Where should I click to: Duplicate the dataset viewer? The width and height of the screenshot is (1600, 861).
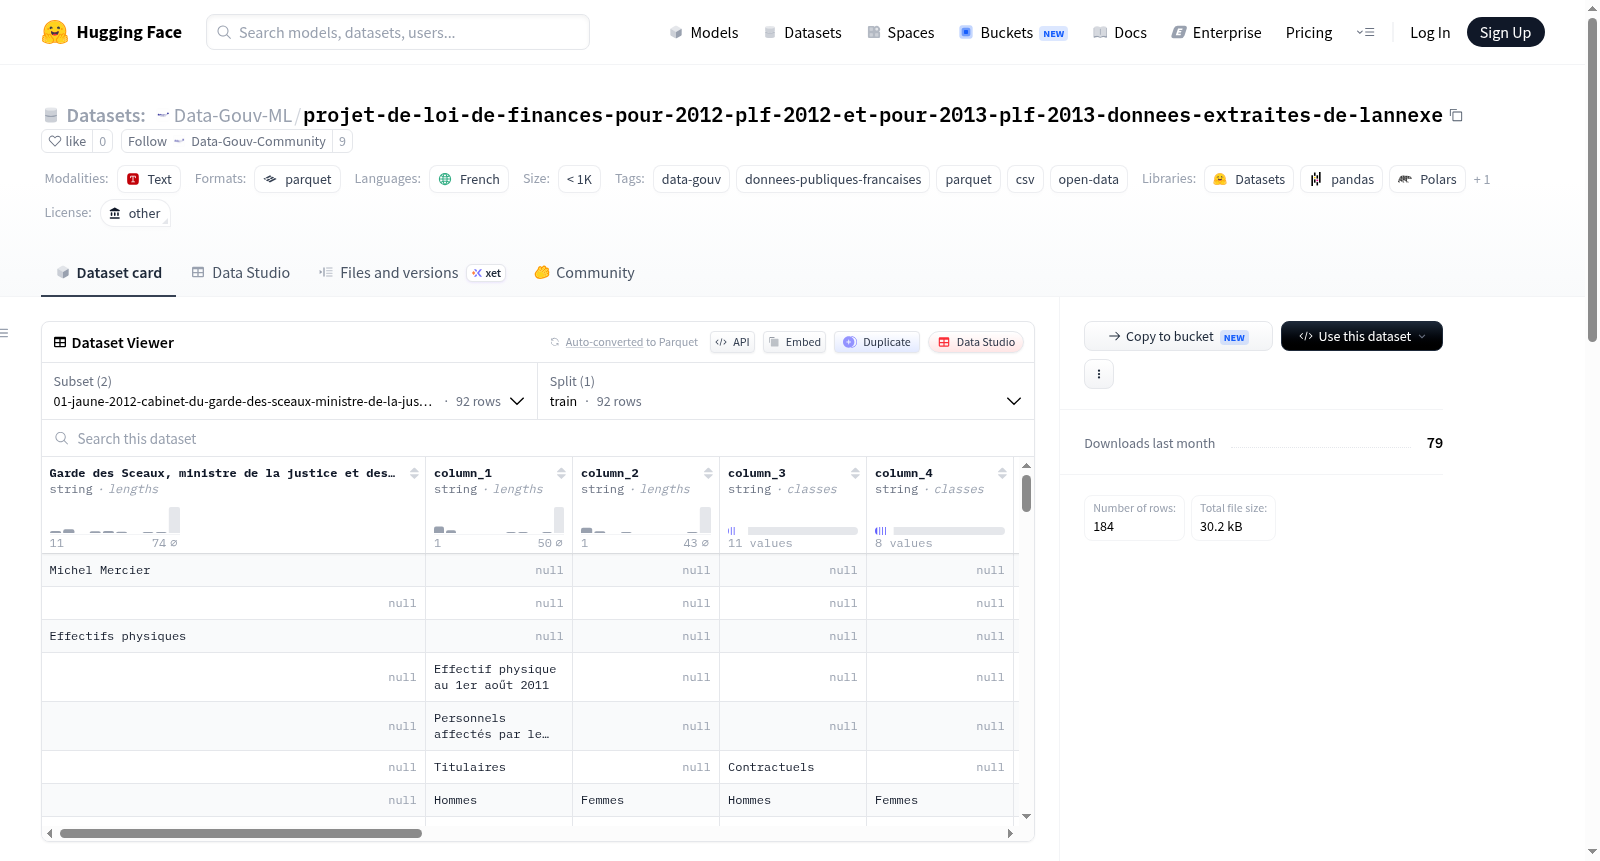click(877, 342)
